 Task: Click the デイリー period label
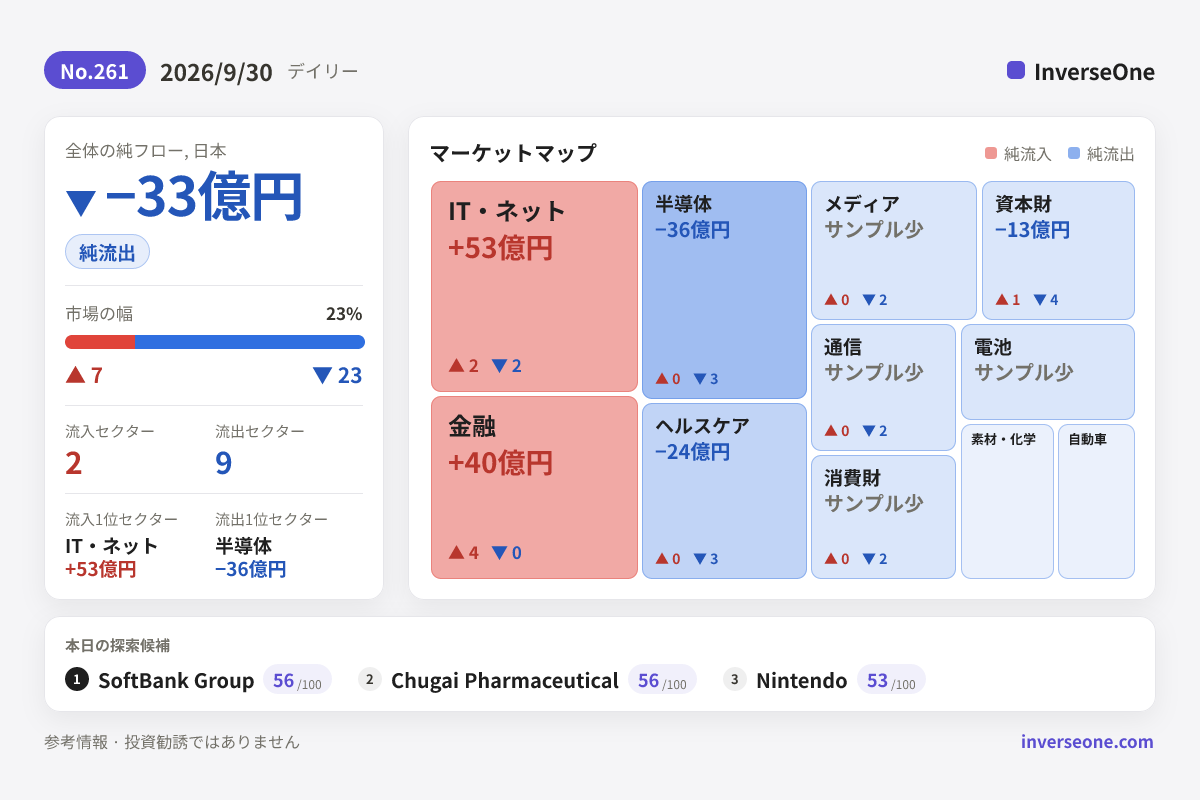click(x=323, y=71)
